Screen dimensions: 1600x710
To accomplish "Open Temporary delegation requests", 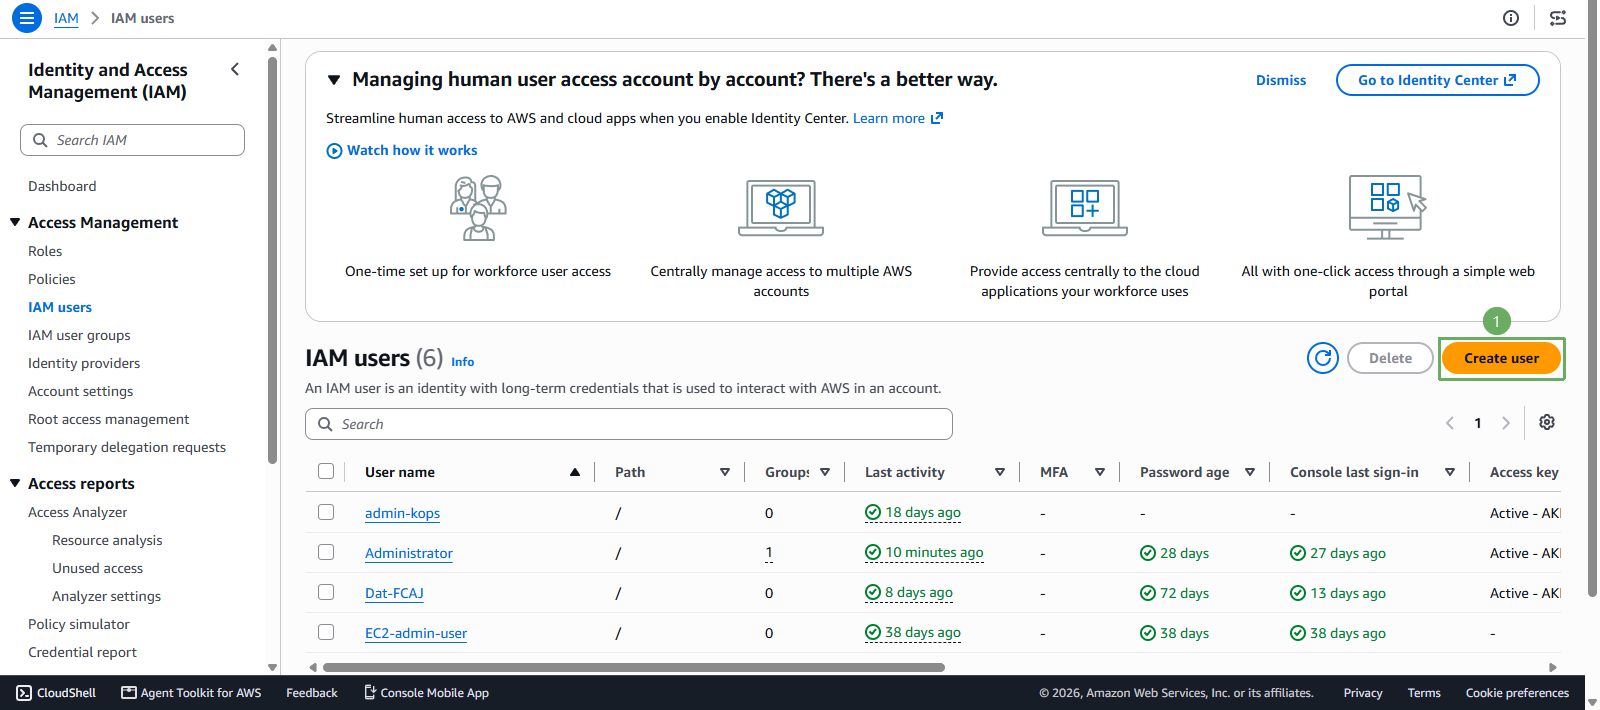I will (127, 447).
